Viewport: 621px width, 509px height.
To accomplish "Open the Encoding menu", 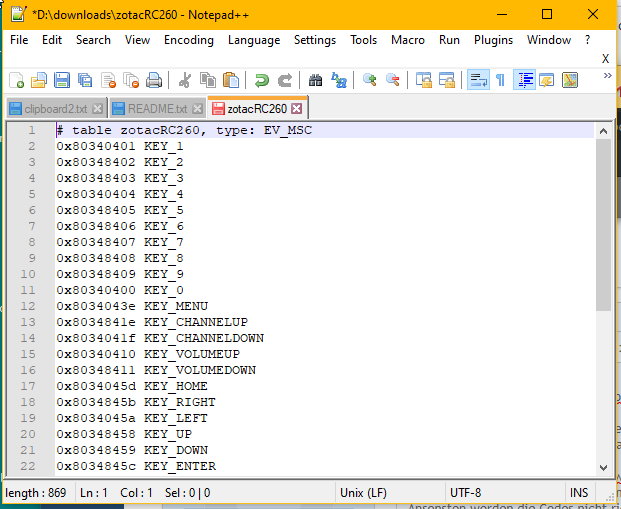I will pyautogui.click(x=189, y=40).
